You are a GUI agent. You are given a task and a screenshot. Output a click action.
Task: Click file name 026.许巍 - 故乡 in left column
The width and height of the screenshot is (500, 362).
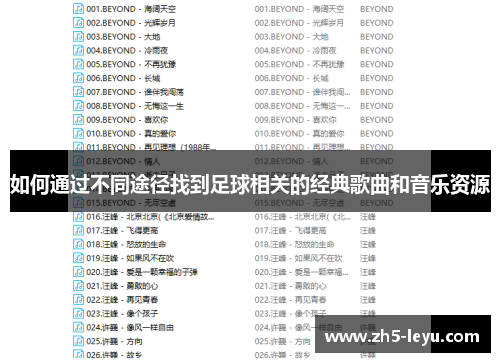pyautogui.click(x=114, y=355)
